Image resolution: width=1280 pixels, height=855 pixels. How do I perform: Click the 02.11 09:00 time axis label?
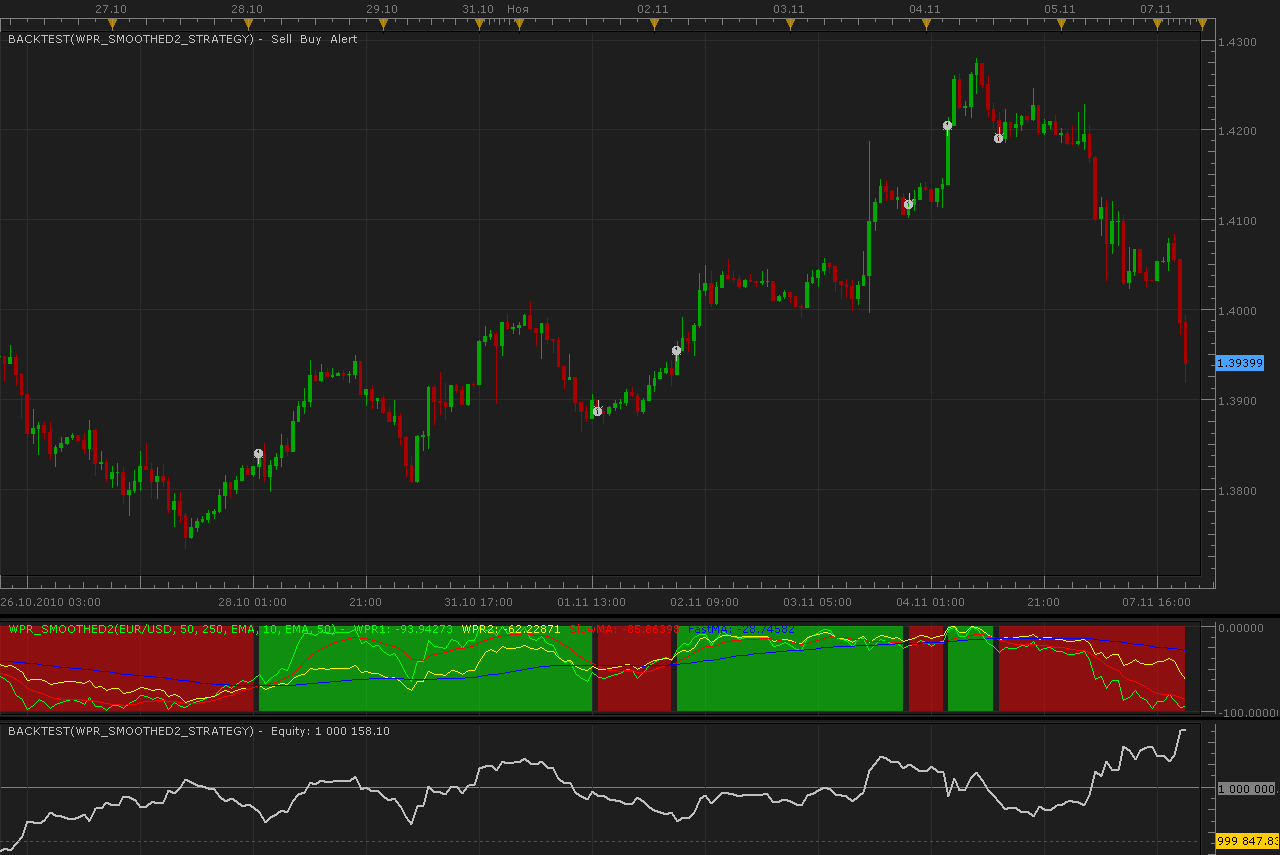click(705, 602)
